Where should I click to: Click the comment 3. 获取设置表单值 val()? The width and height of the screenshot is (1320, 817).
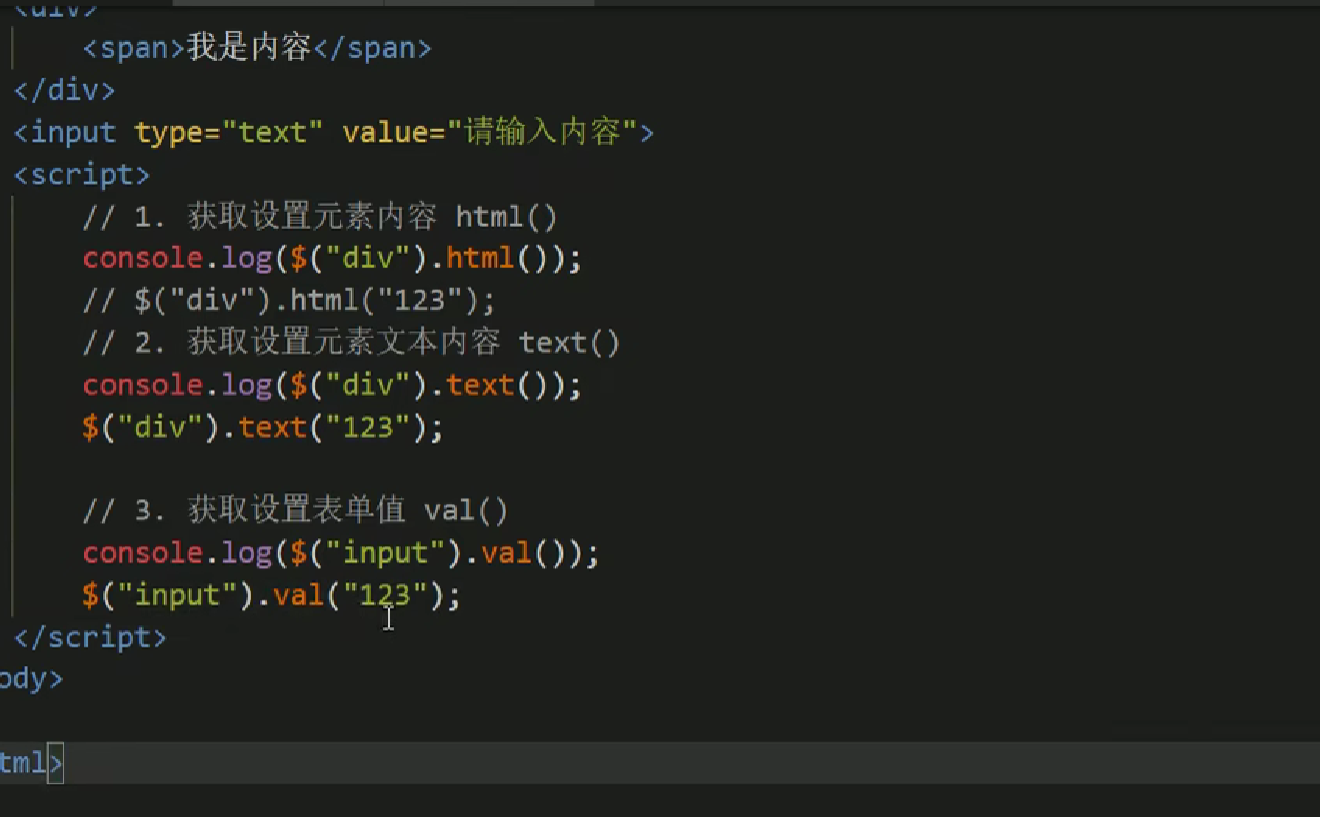pos(296,511)
